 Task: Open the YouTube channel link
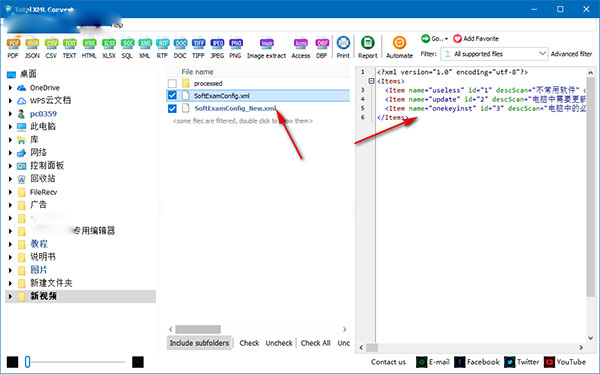pos(565,362)
